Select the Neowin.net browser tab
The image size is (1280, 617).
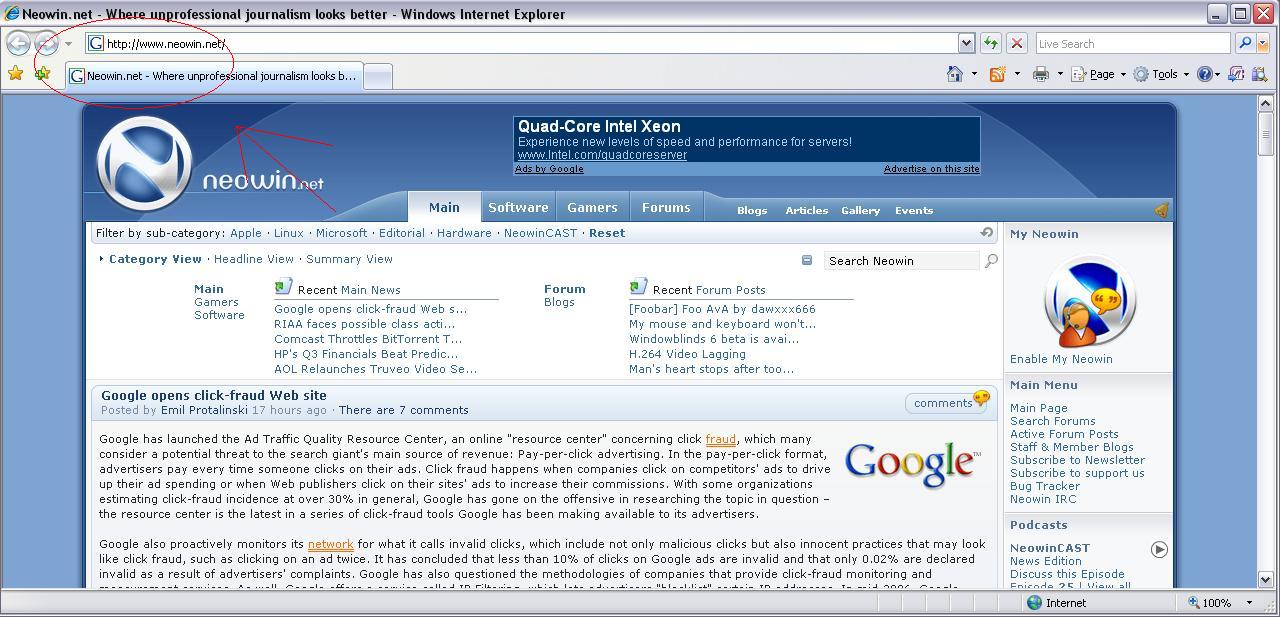pos(213,76)
